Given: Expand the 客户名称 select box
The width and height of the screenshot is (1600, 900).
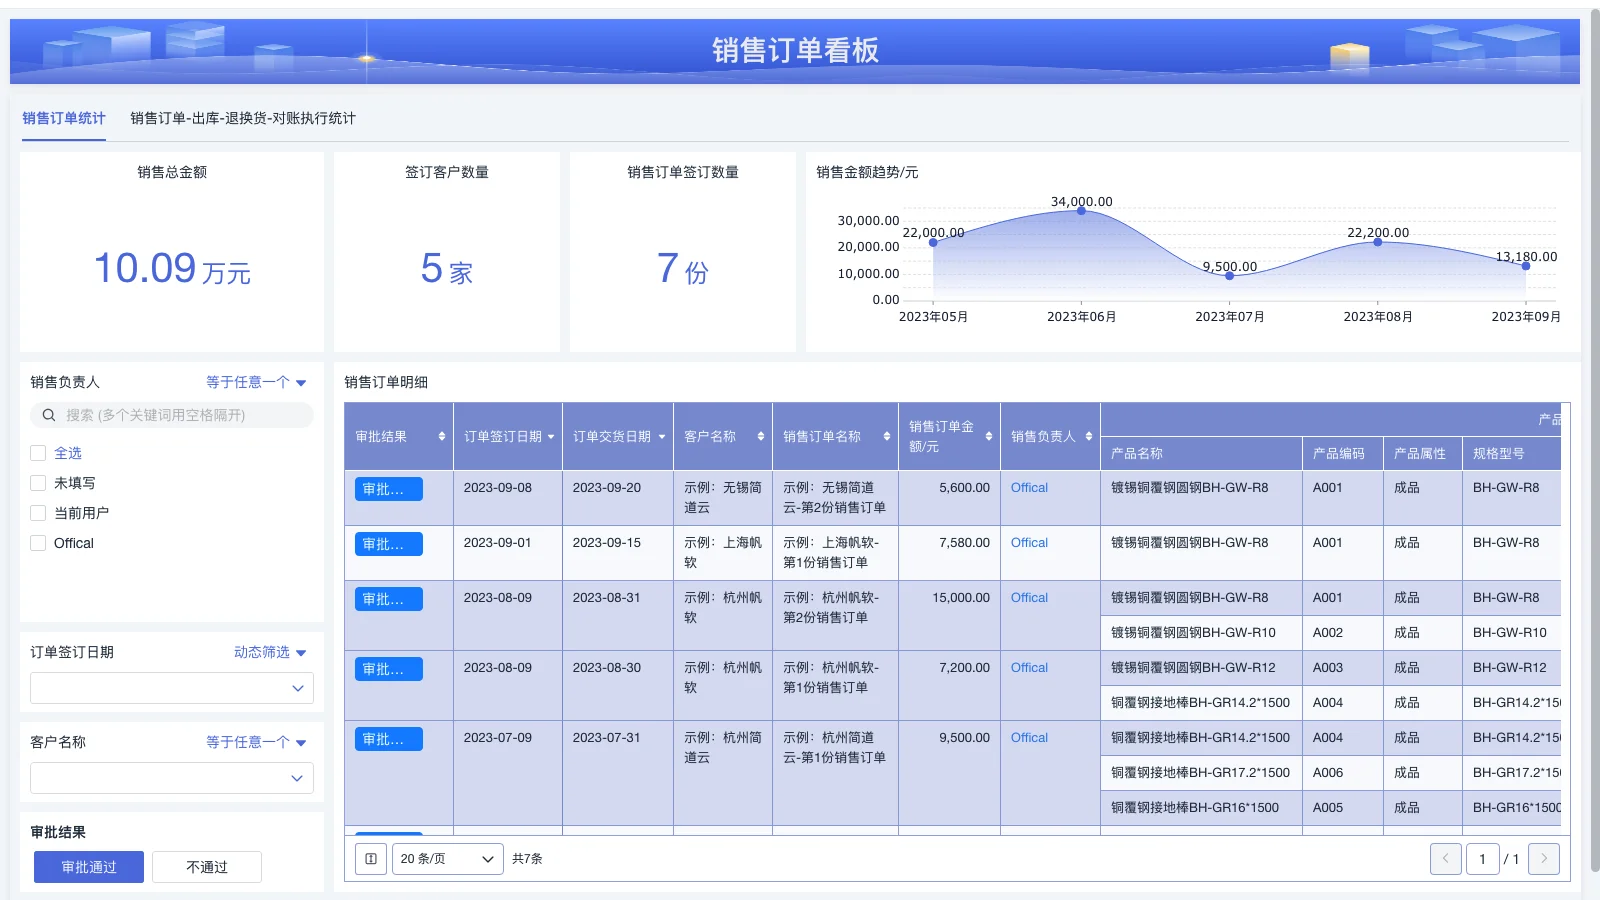Looking at the screenshot, I should click(x=172, y=778).
